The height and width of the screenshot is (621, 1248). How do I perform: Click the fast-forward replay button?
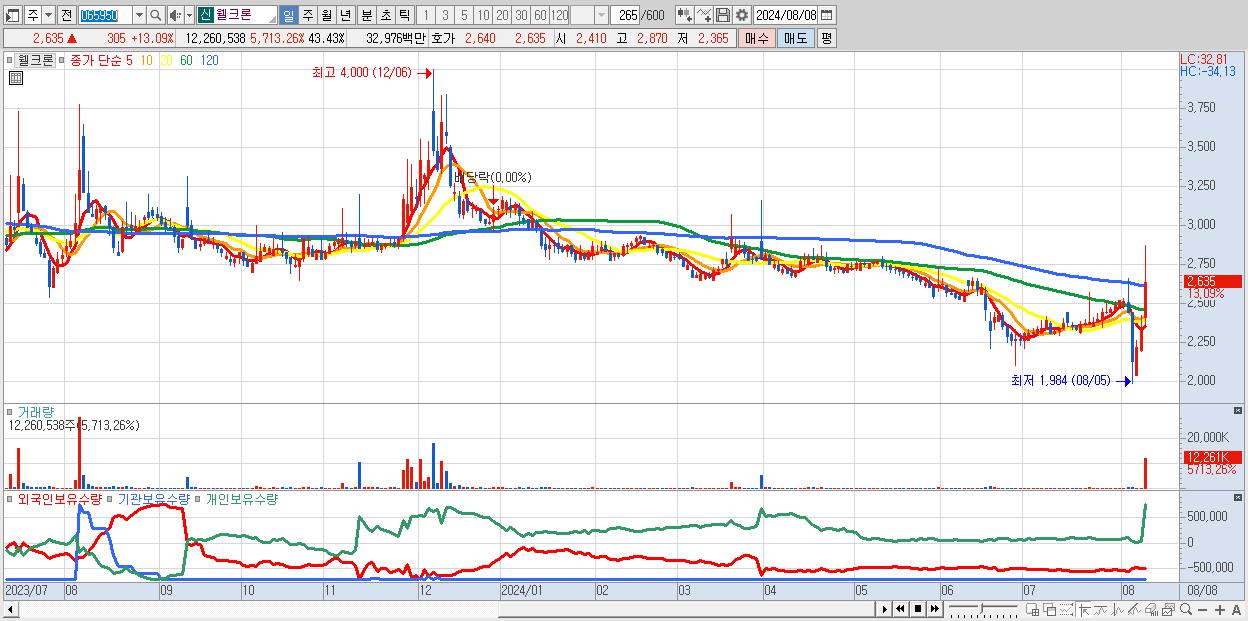pos(934,609)
